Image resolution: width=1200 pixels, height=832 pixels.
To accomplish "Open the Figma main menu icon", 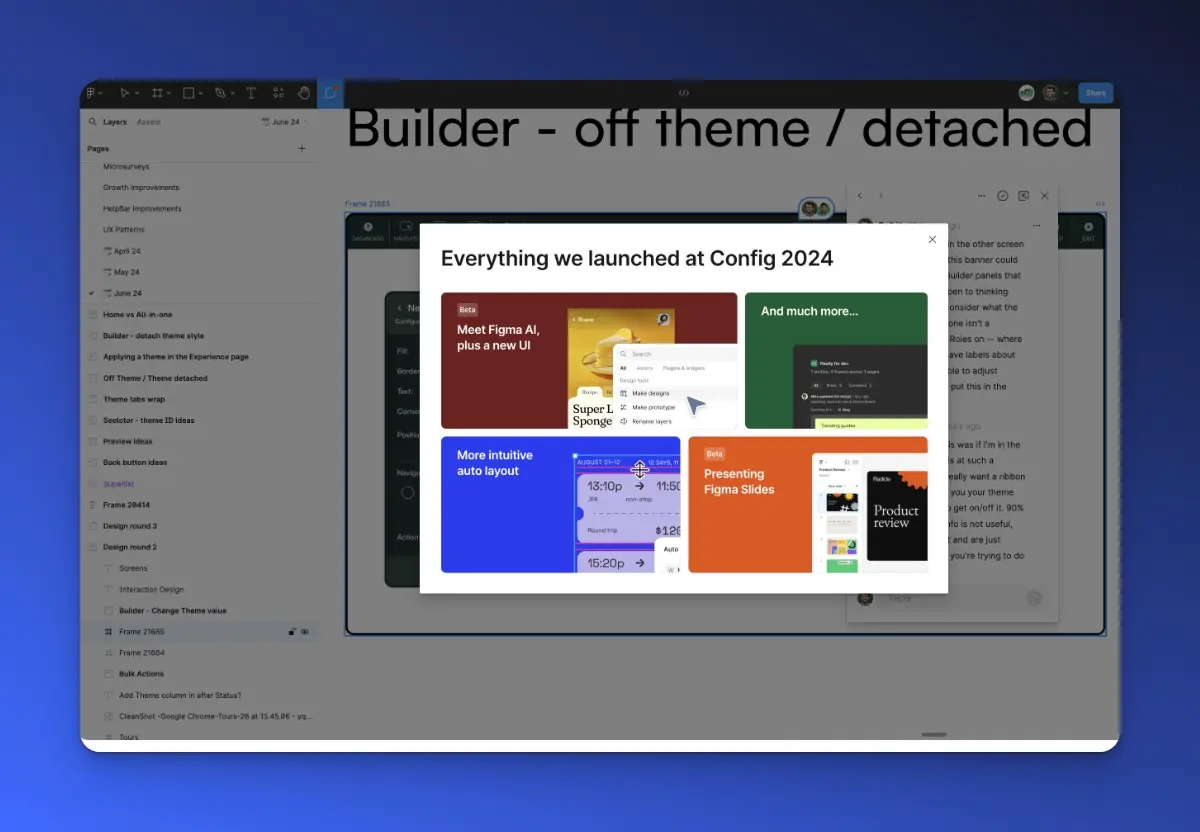I will pos(90,93).
